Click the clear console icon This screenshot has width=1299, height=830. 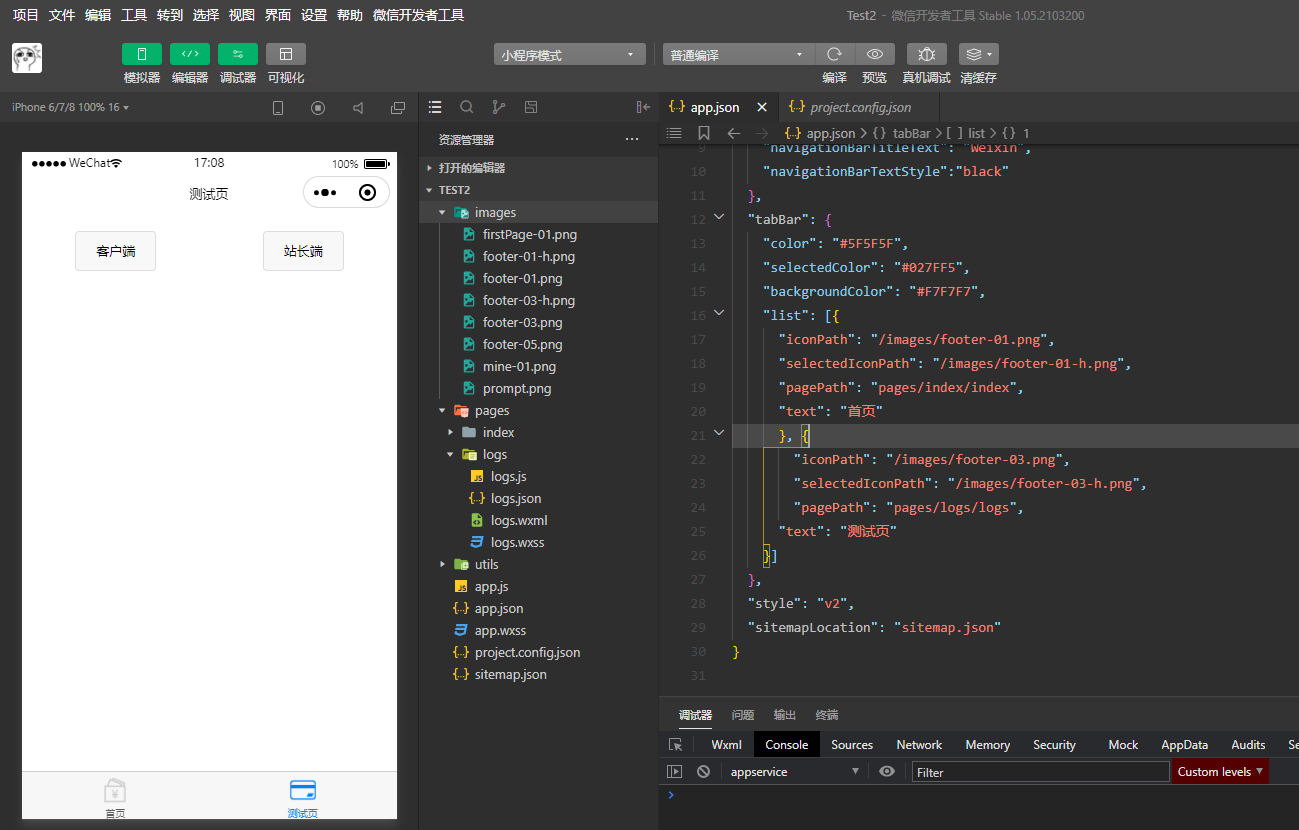(704, 772)
